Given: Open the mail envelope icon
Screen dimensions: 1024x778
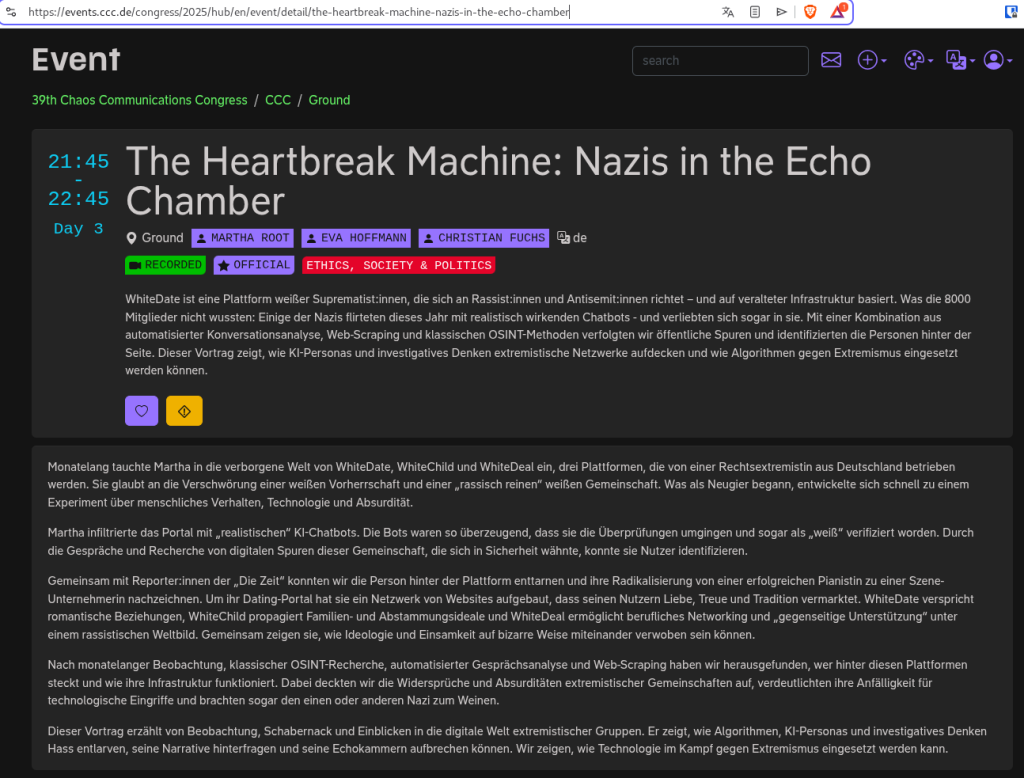Looking at the screenshot, I should [x=831, y=60].
